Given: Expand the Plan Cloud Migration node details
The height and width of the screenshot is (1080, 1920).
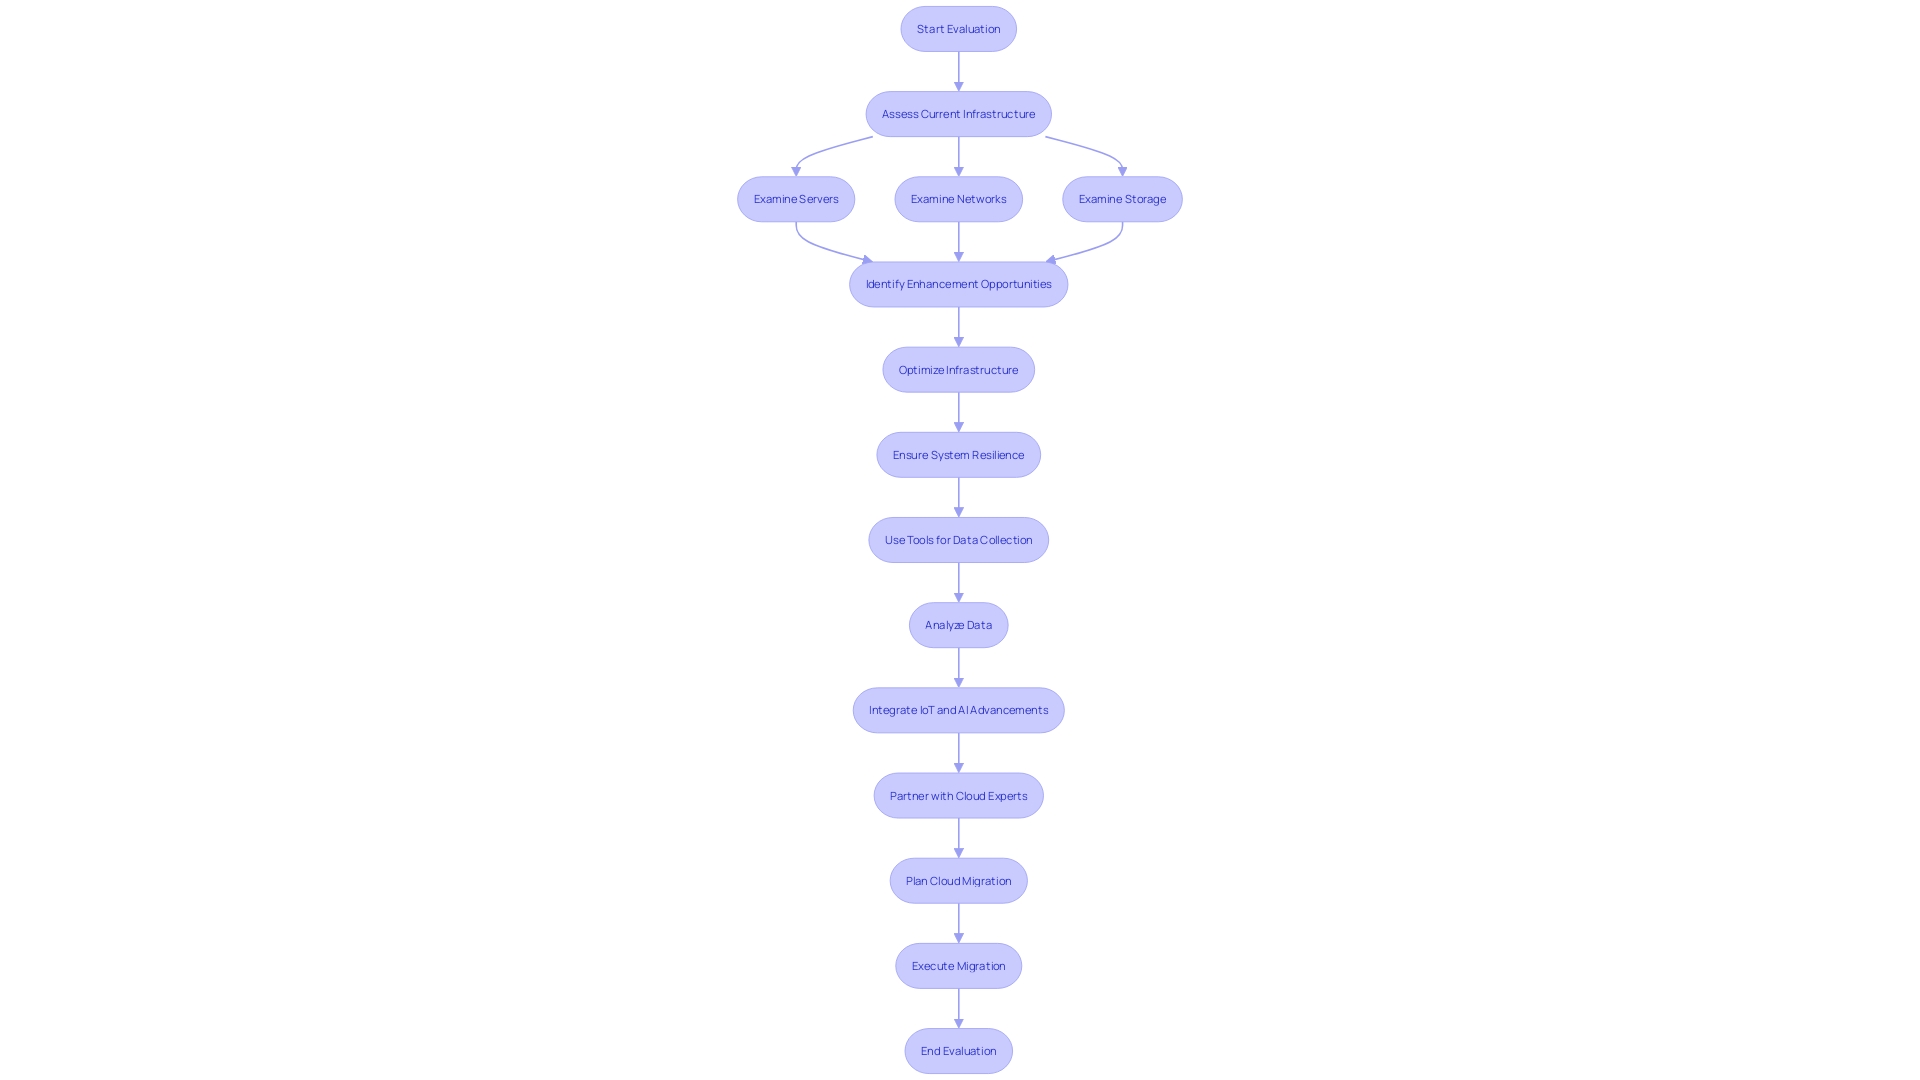Looking at the screenshot, I should coord(959,880).
